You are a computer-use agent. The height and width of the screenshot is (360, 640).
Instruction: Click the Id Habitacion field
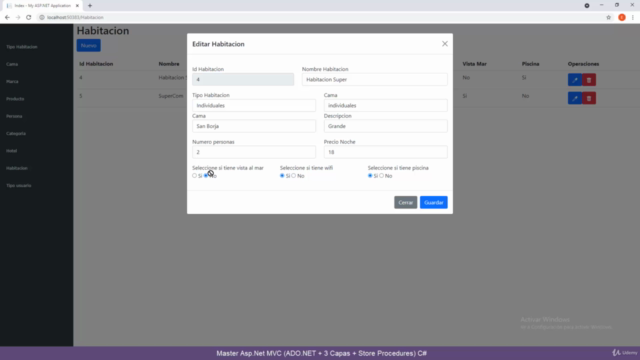[x=243, y=80]
